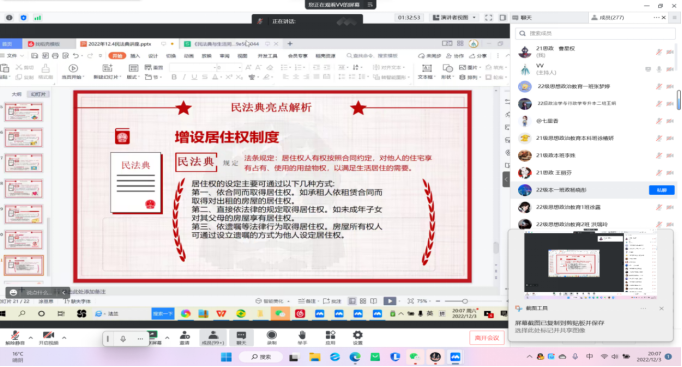Click the red 离开会议 button

tap(487, 338)
